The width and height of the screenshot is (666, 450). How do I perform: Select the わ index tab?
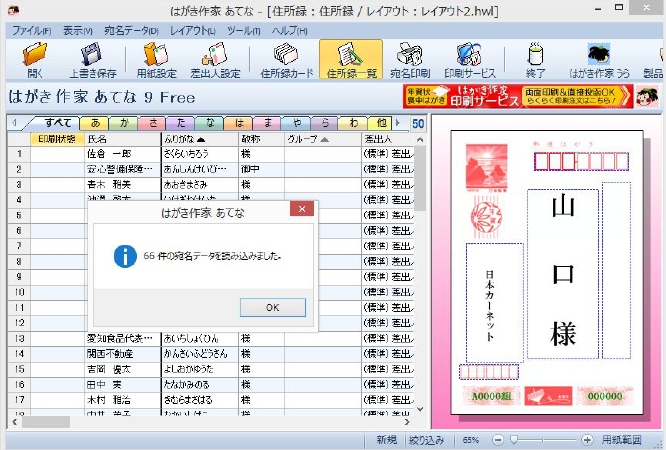tap(353, 123)
